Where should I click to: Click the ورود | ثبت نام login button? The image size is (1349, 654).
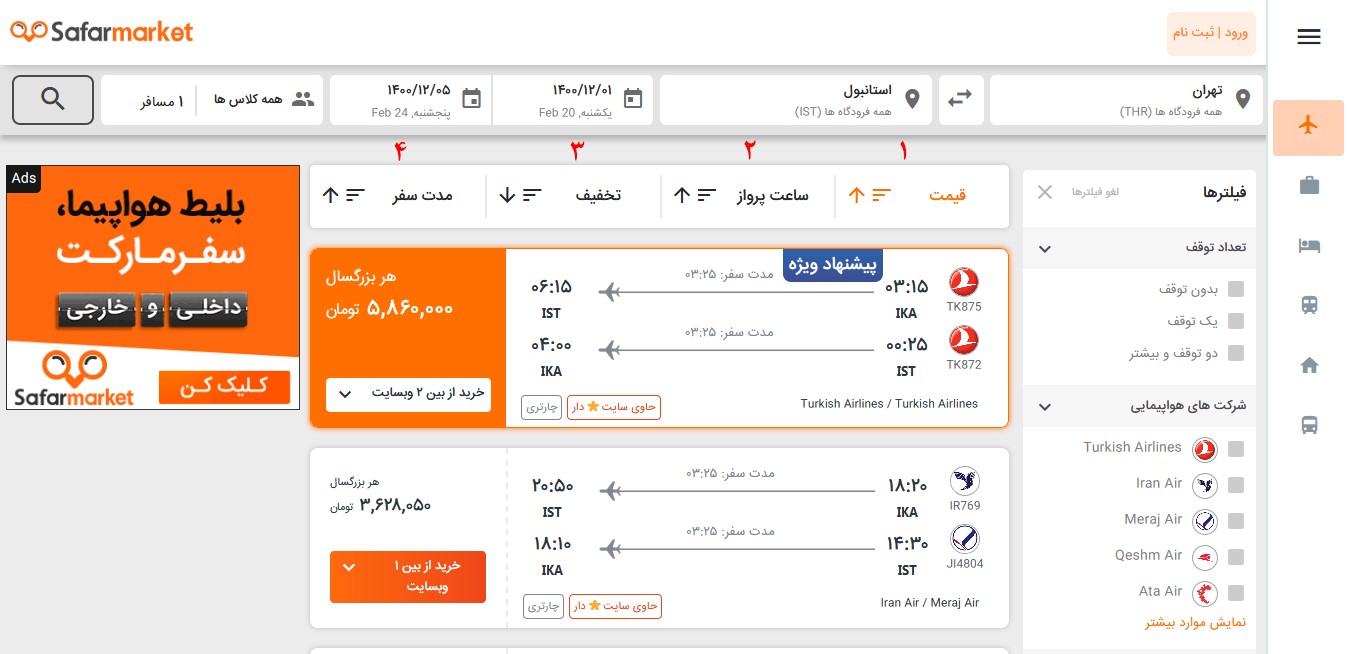point(1211,33)
